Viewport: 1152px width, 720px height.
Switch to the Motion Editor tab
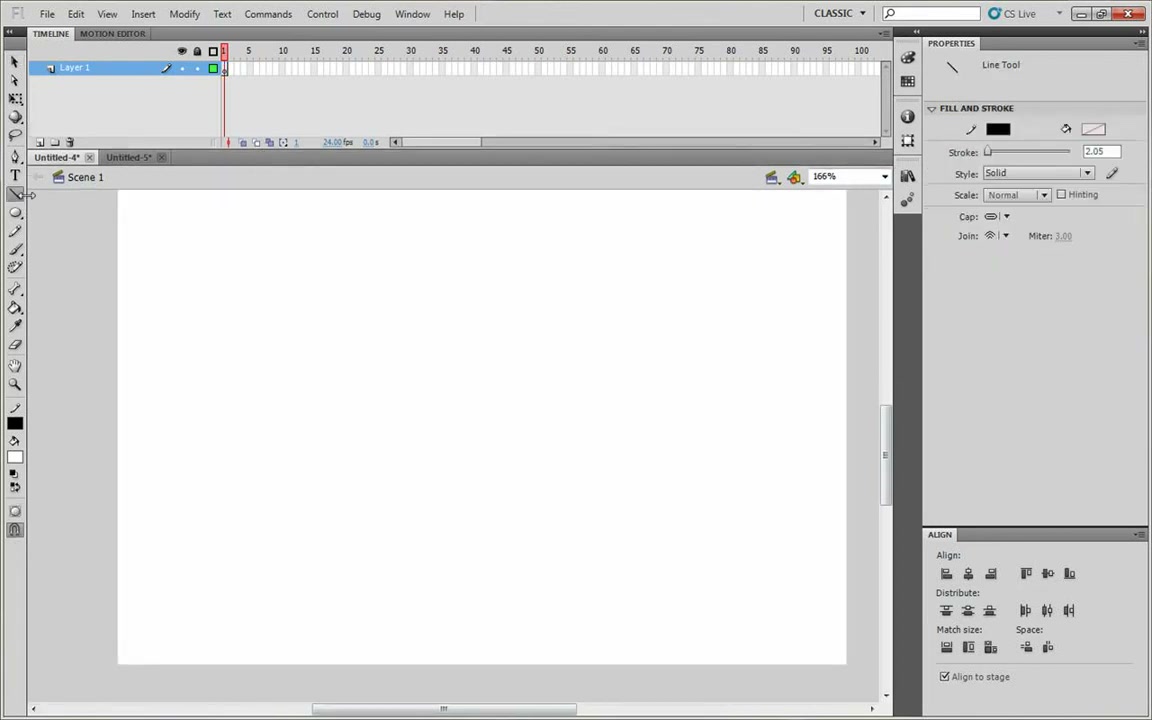(112, 34)
